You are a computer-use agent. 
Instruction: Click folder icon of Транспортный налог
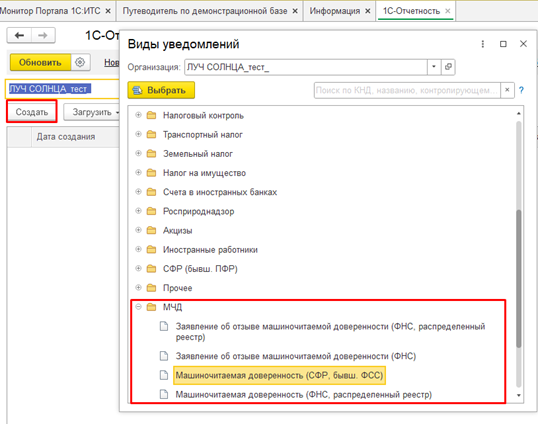point(151,134)
